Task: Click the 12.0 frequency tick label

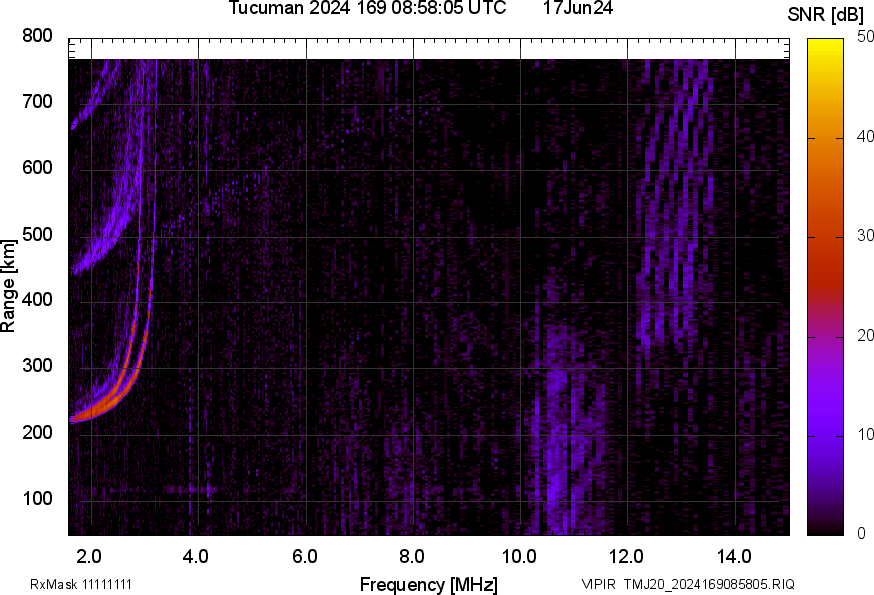Action: pos(627,557)
